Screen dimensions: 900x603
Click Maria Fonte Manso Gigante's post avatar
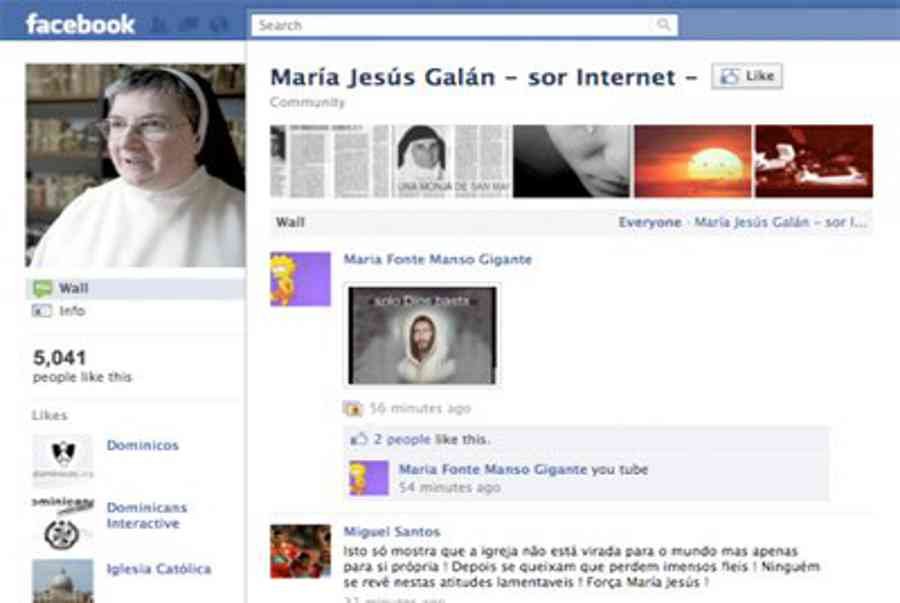(x=300, y=279)
